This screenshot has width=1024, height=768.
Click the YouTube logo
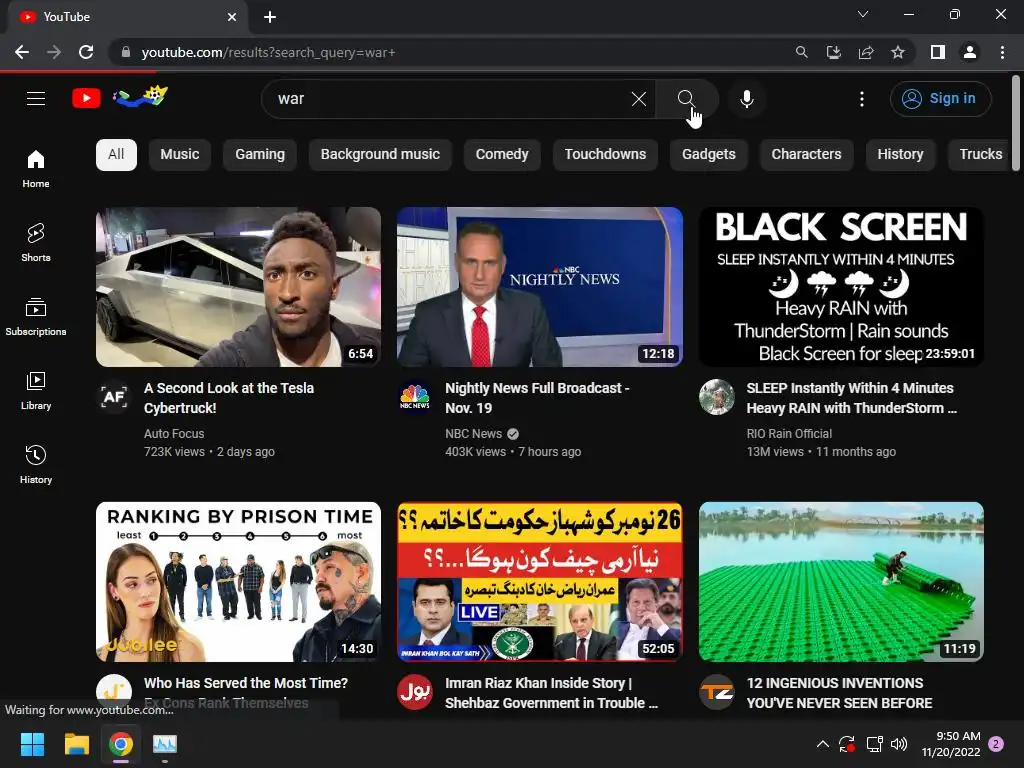pos(120,98)
